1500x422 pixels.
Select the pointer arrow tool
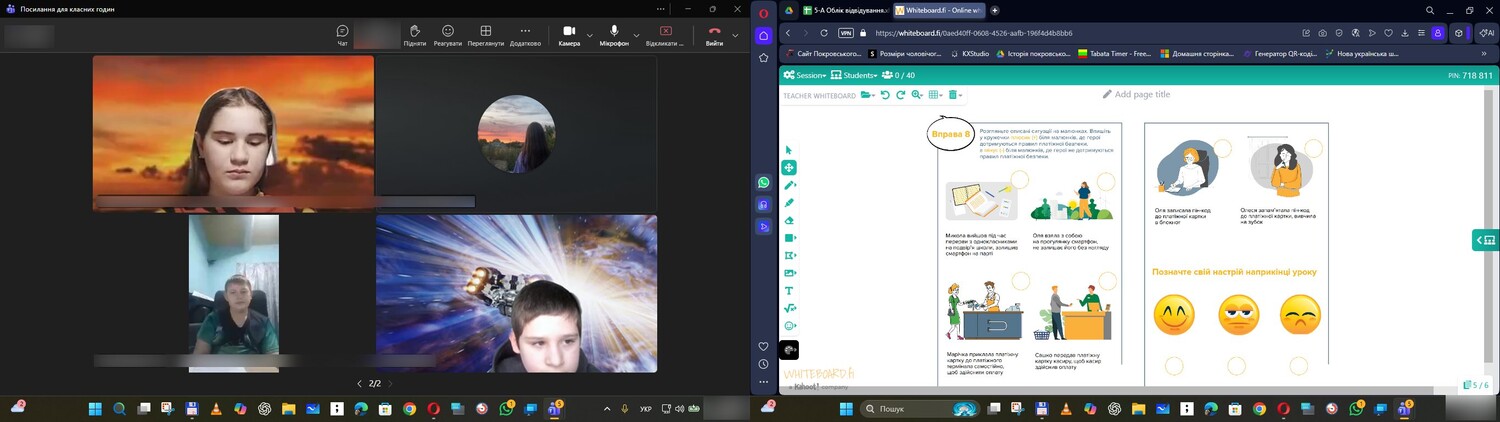(789, 150)
